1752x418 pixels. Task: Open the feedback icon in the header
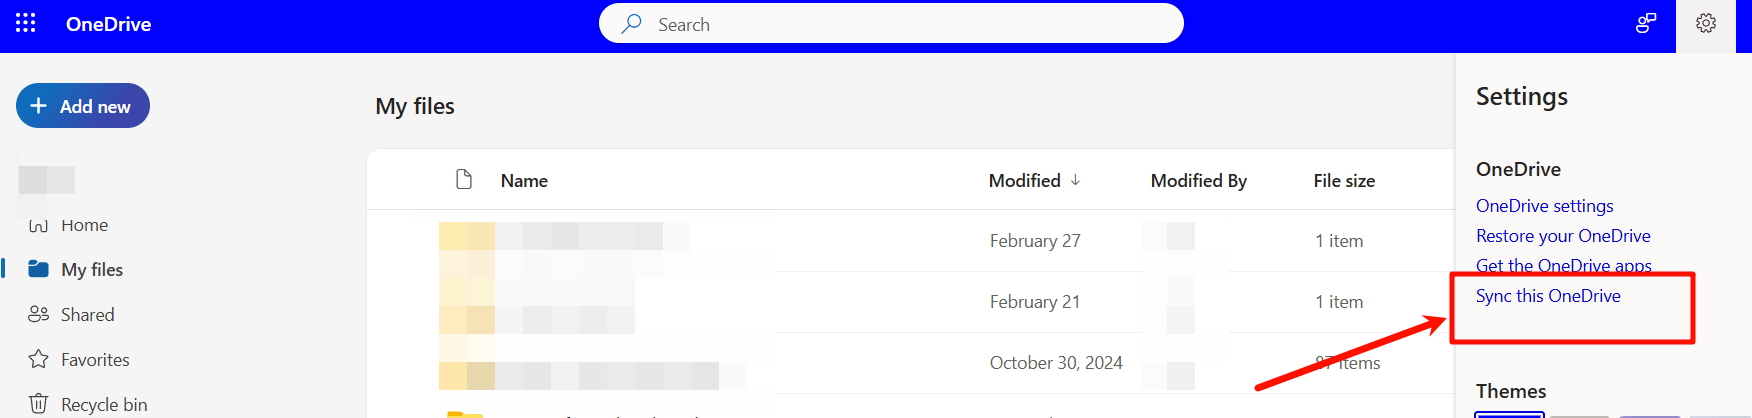[x=1646, y=23]
